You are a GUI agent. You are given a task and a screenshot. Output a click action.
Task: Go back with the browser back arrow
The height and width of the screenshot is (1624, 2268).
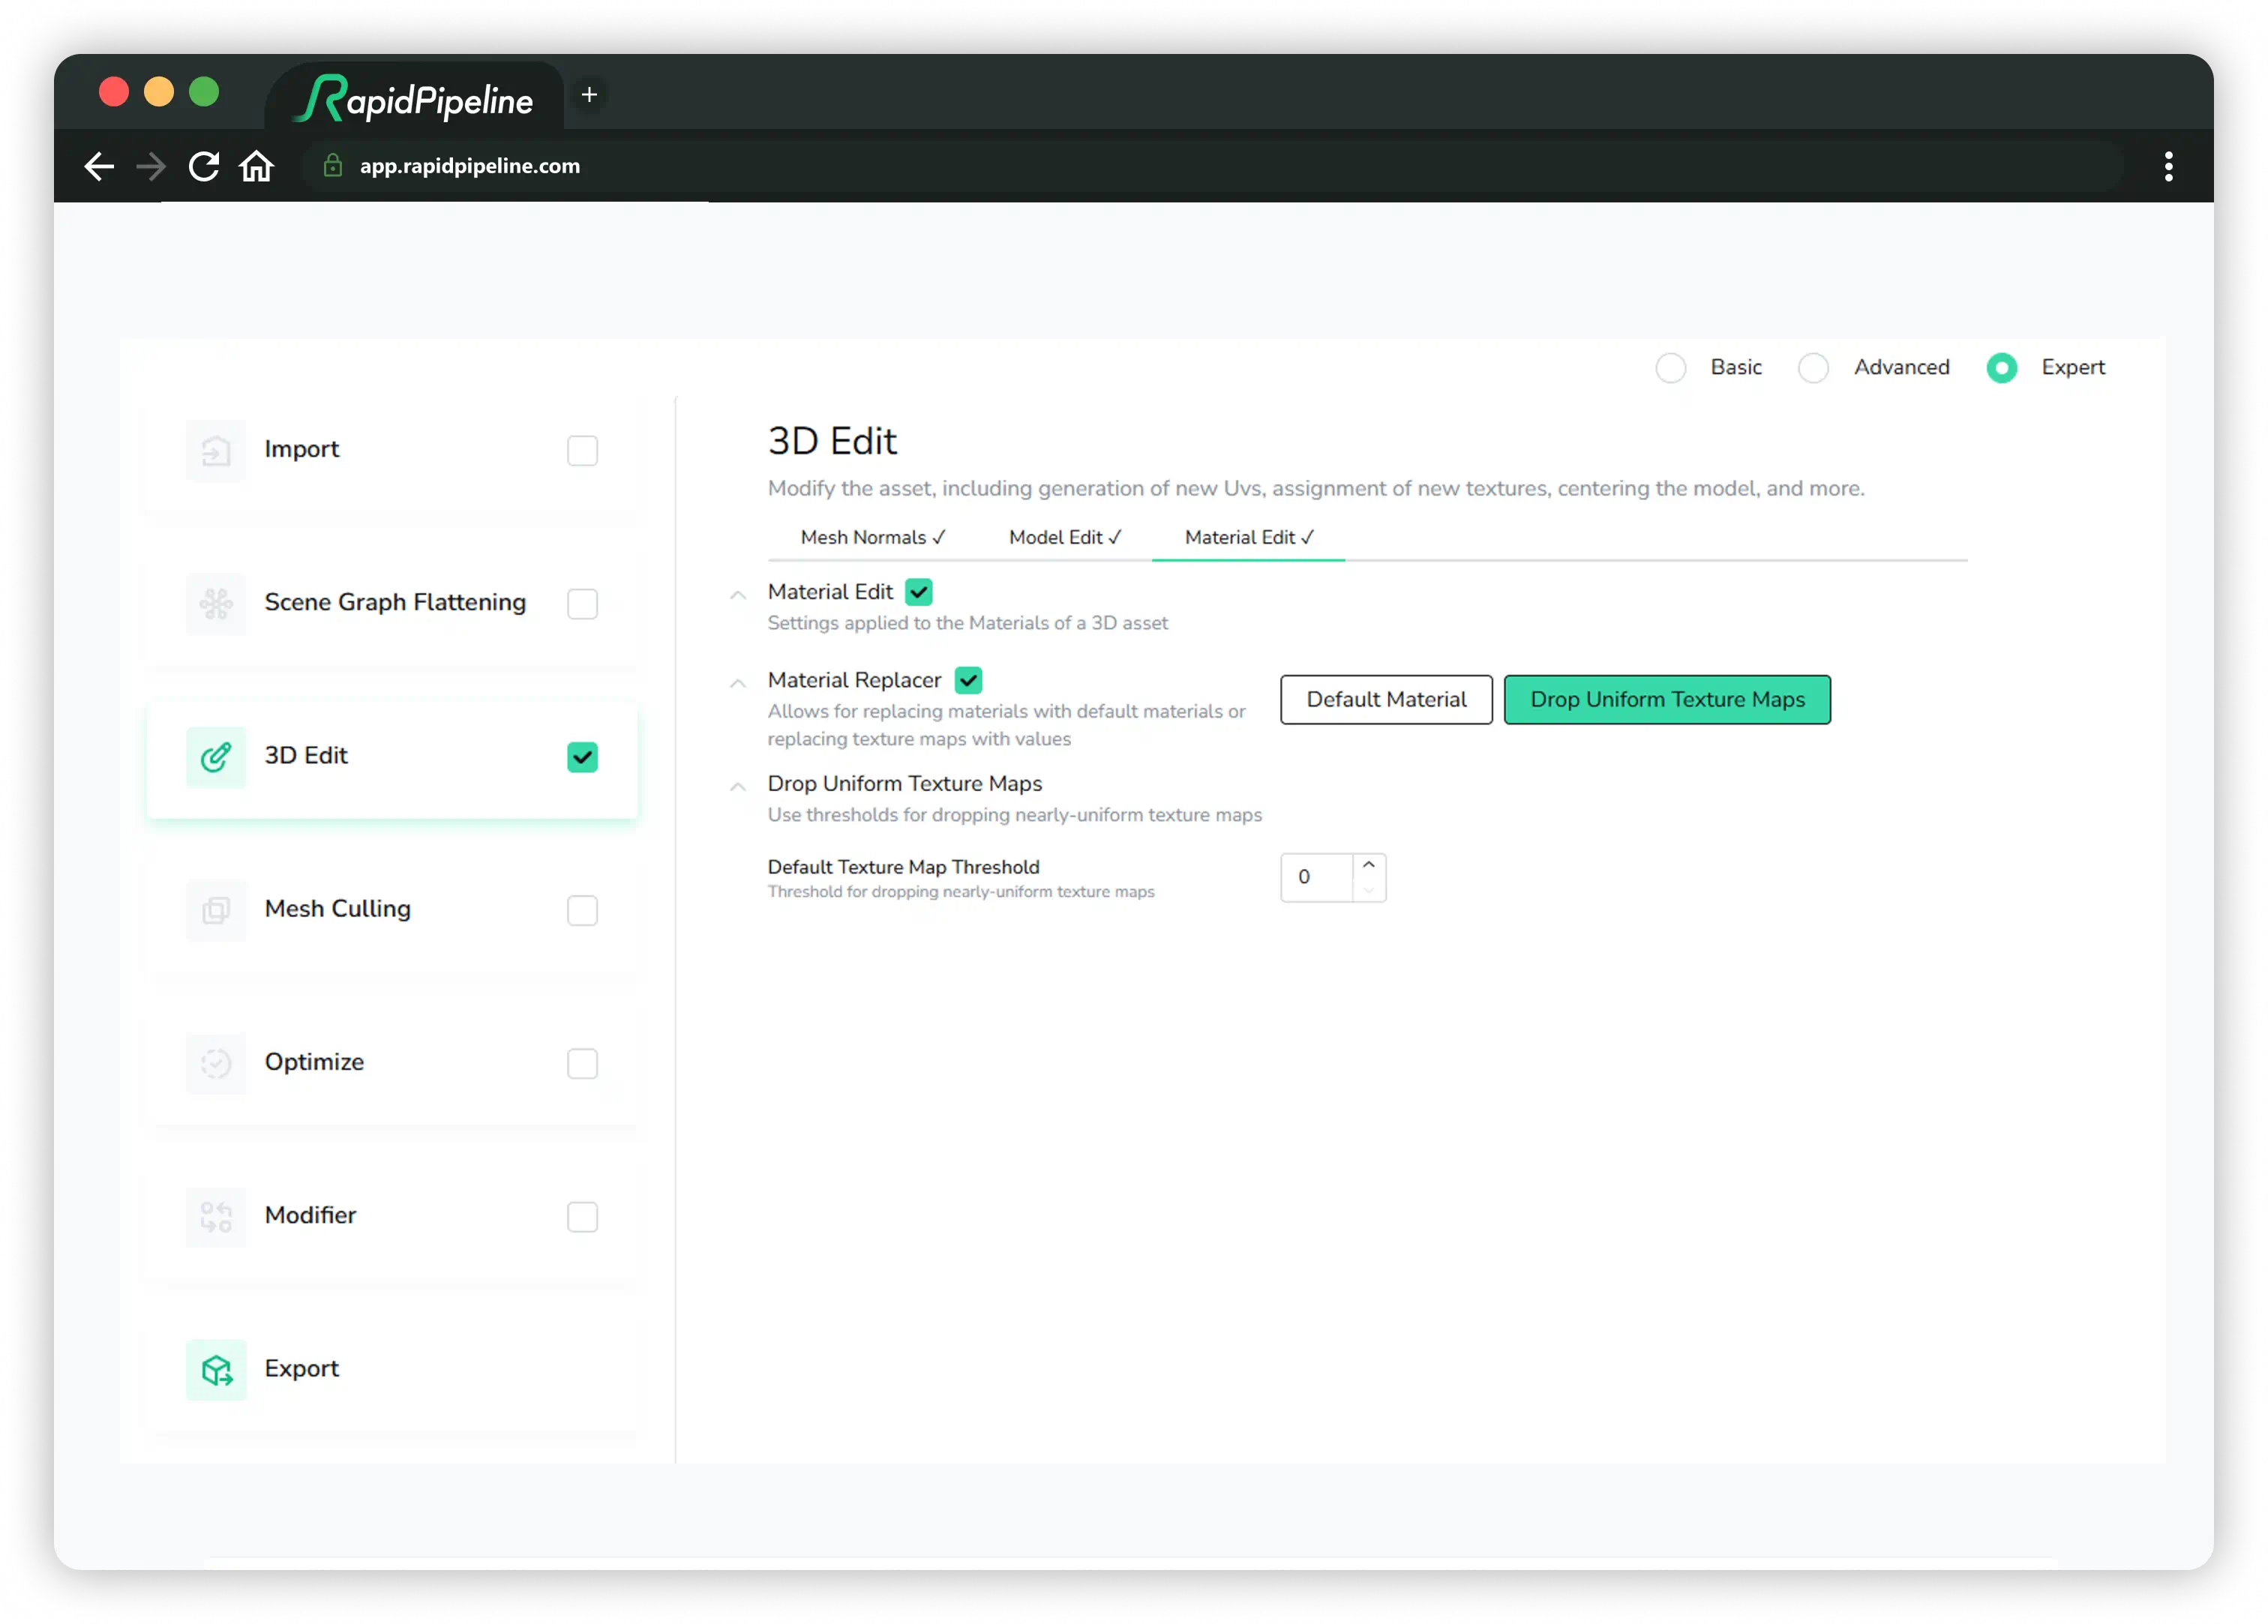coord(99,166)
